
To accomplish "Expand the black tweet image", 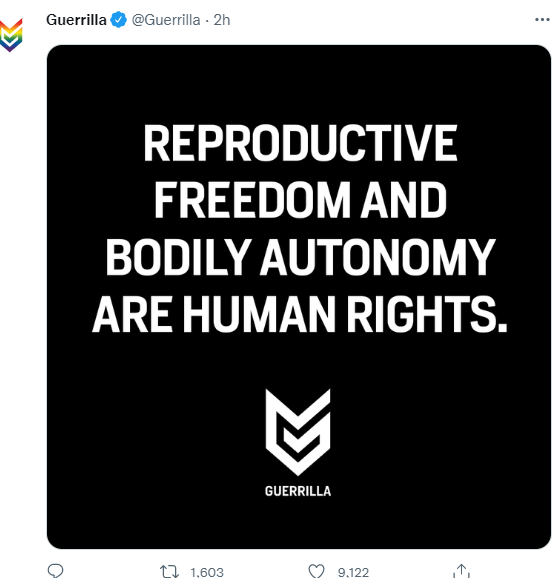I will [299, 297].
